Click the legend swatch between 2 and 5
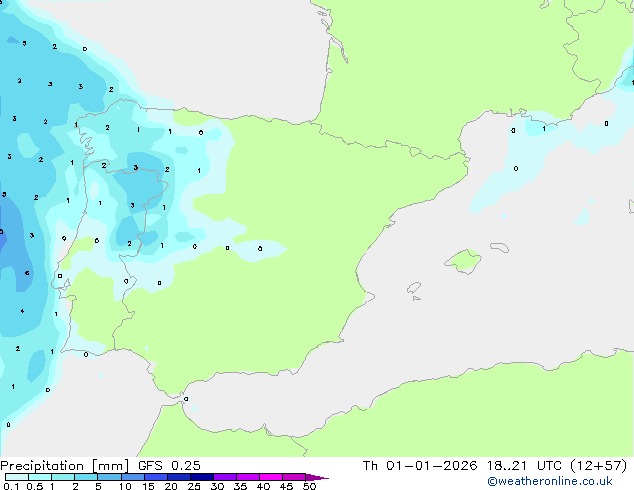The height and width of the screenshot is (490, 634). tap(86, 477)
